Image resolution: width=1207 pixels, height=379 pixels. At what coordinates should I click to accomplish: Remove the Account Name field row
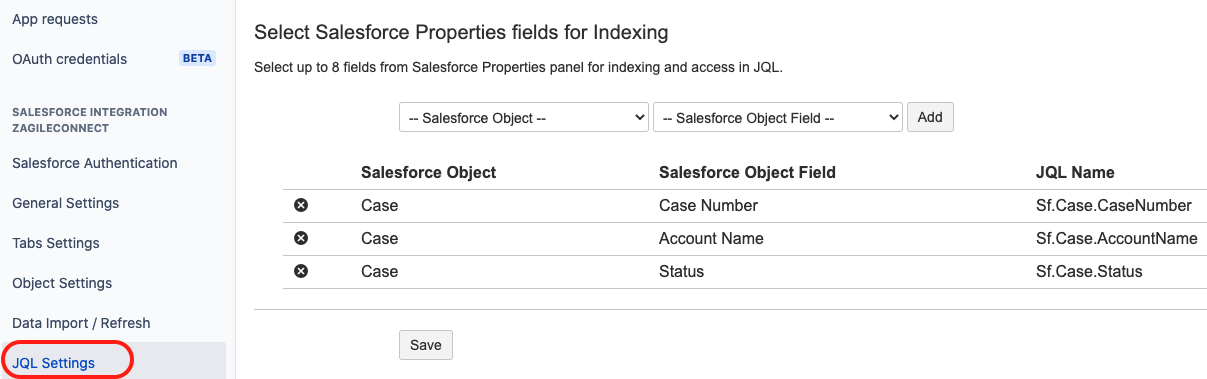[x=300, y=238]
